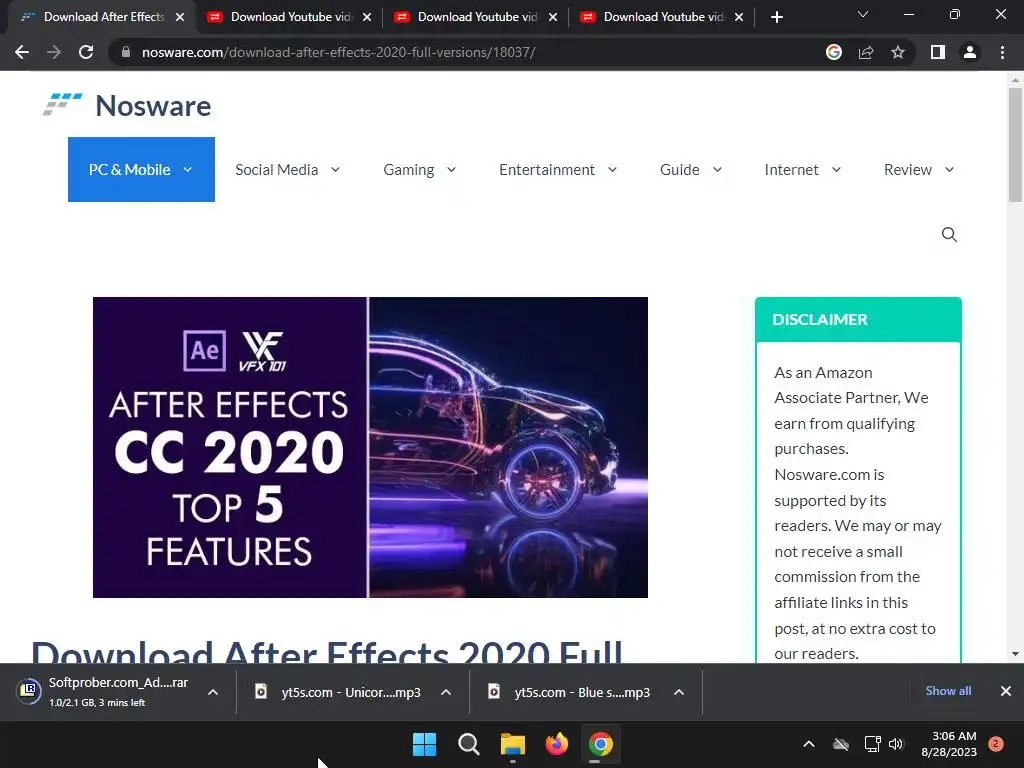The height and width of the screenshot is (768, 1024).
Task: Open the notifications badge
Action: (x=996, y=744)
